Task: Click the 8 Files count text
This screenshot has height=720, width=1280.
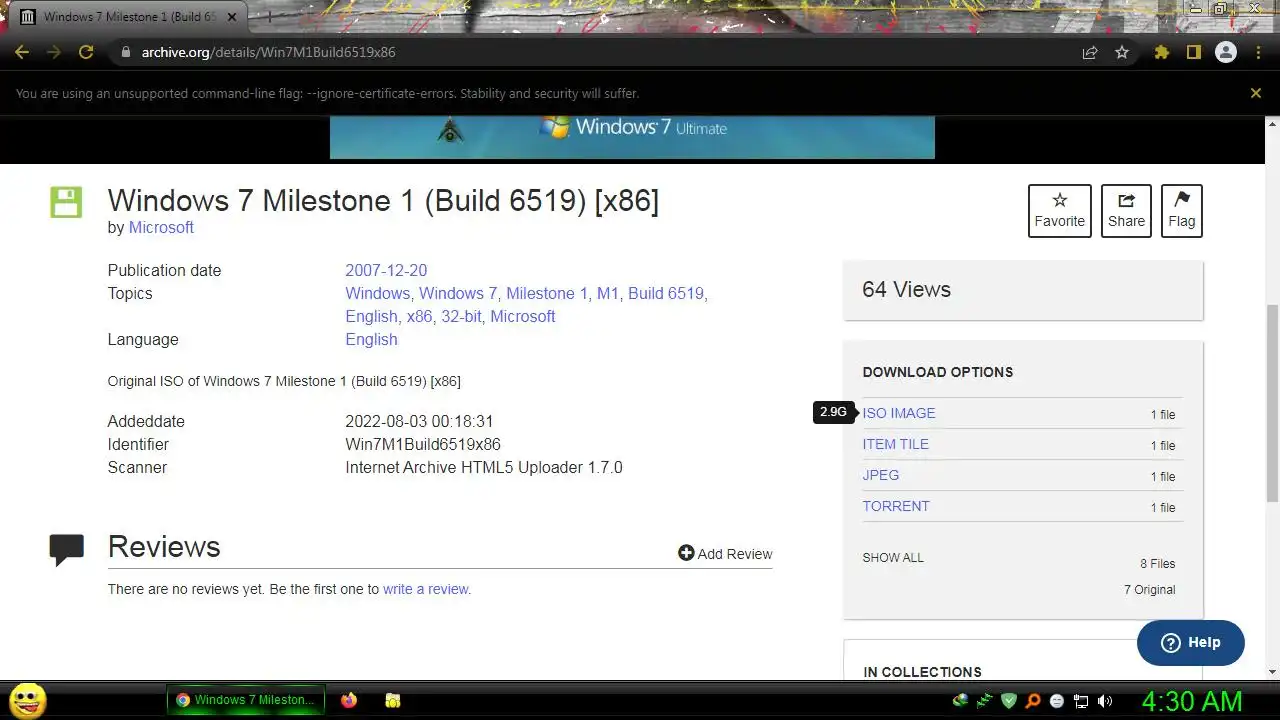Action: click(1157, 564)
